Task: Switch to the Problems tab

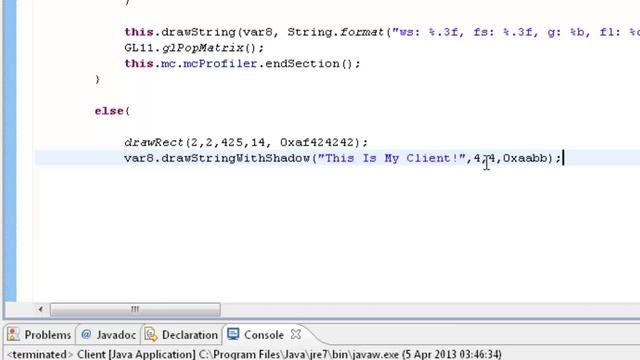Action: [40, 335]
